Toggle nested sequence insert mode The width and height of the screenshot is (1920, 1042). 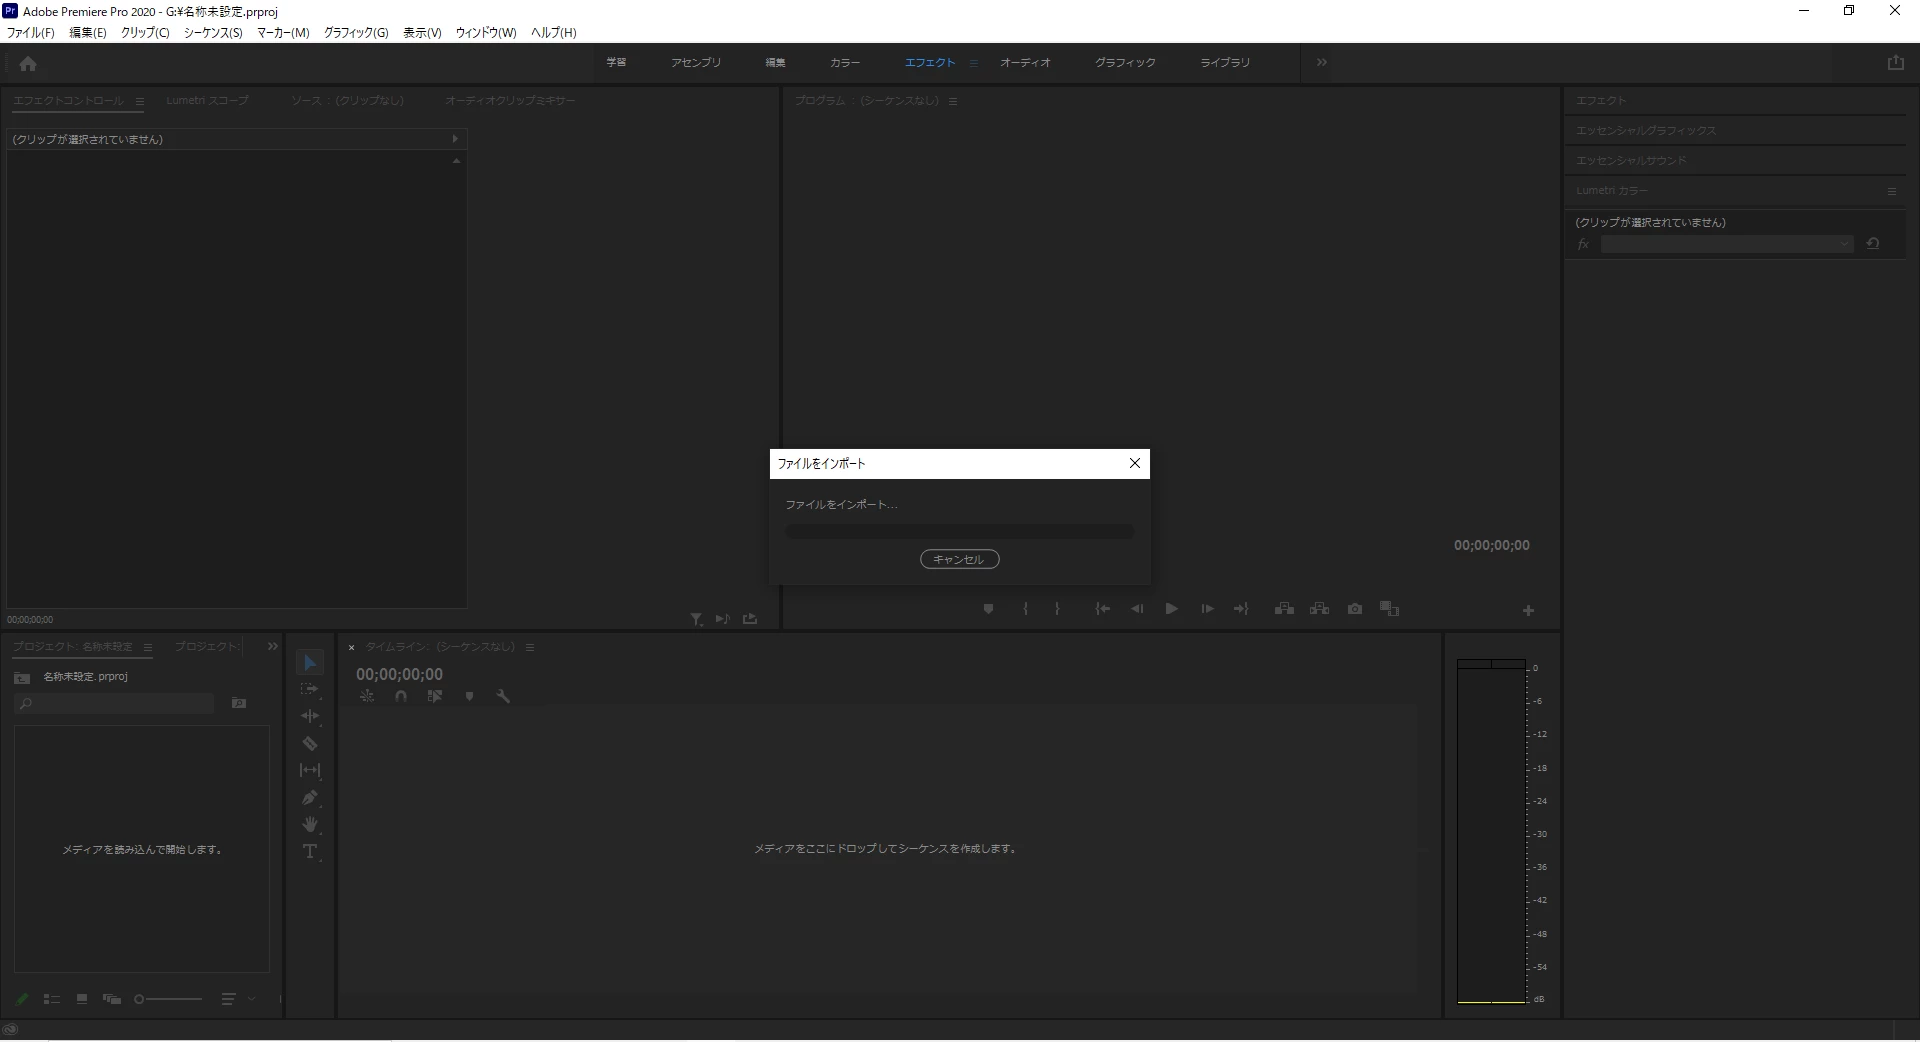367,697
